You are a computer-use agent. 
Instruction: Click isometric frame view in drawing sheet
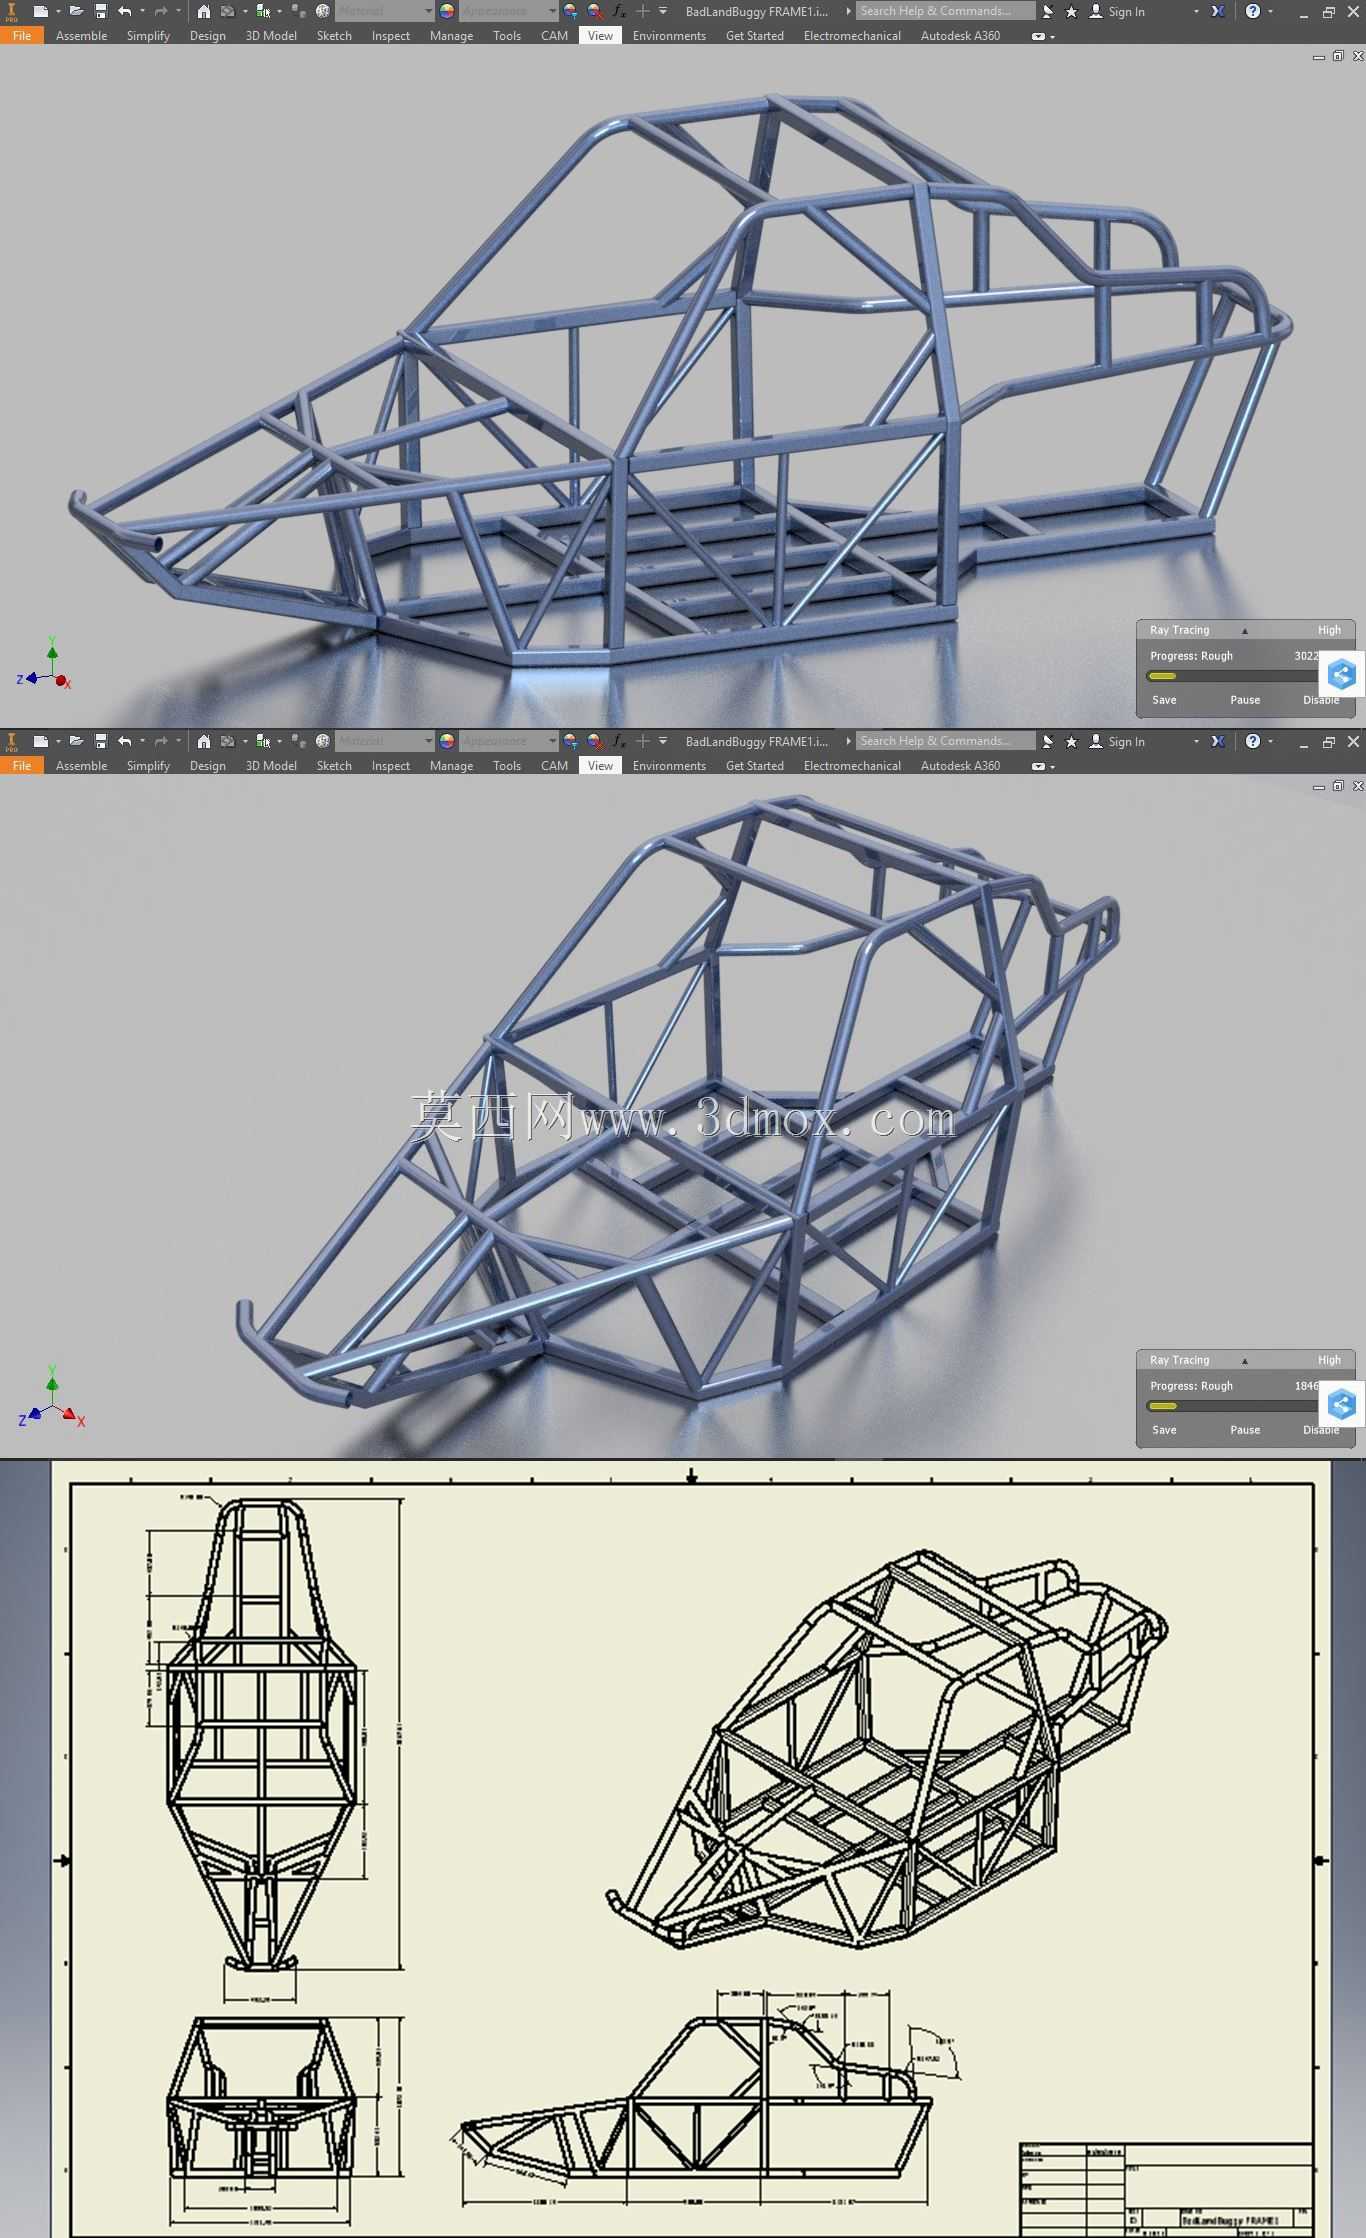887,1749
